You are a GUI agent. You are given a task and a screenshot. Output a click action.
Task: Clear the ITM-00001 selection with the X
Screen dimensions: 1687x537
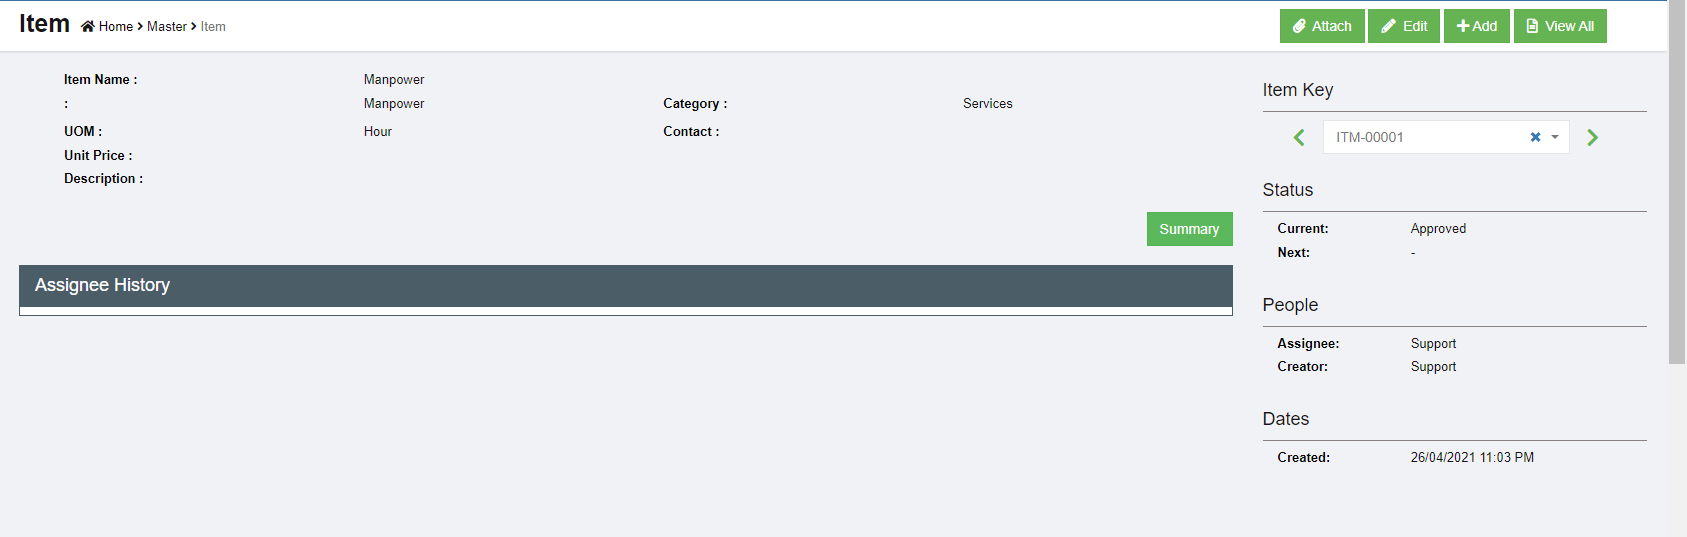tap(1535, 137)
